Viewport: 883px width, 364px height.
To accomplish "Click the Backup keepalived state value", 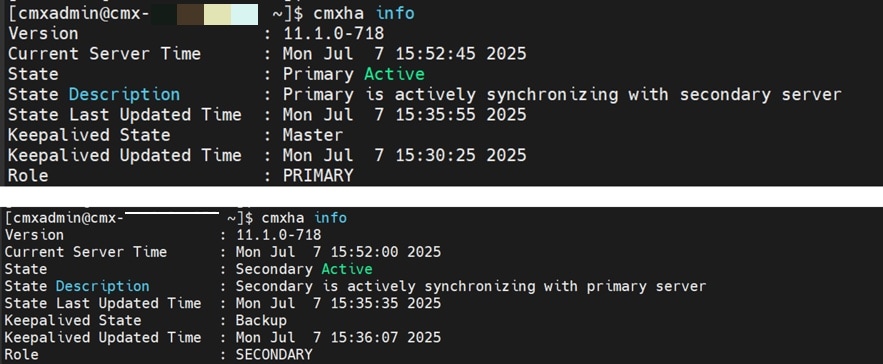I will point(261,321).
